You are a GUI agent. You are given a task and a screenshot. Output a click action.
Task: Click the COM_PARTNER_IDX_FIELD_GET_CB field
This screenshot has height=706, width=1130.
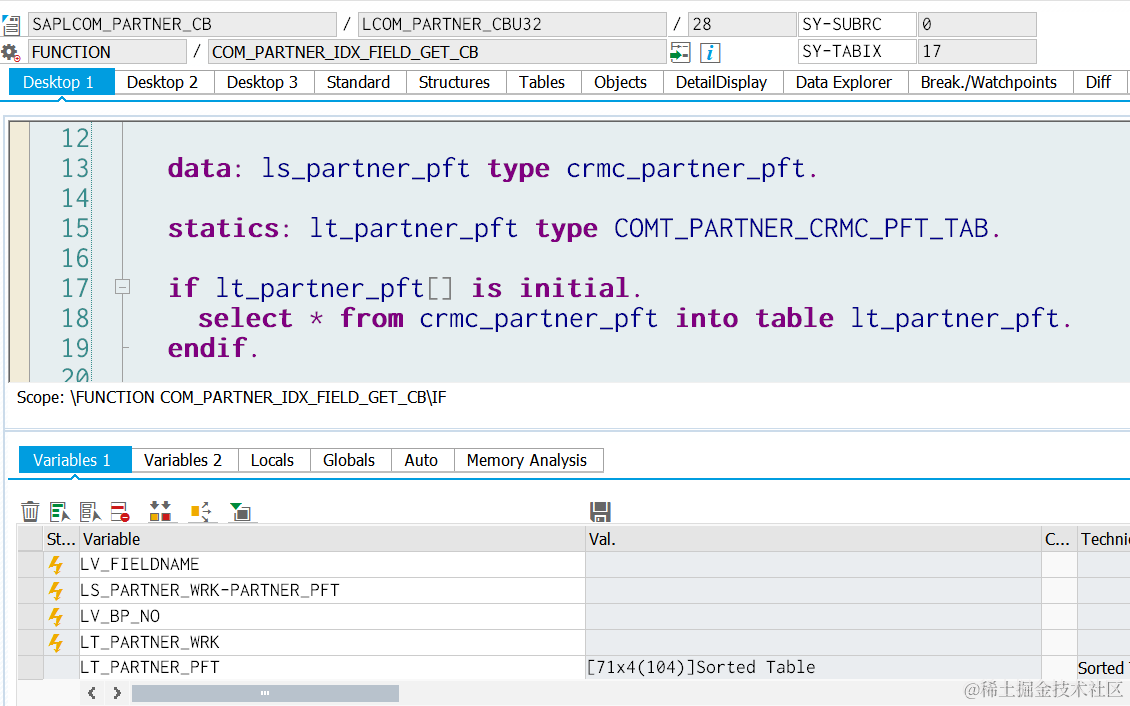pyautogui.click(x=437, y=52)
